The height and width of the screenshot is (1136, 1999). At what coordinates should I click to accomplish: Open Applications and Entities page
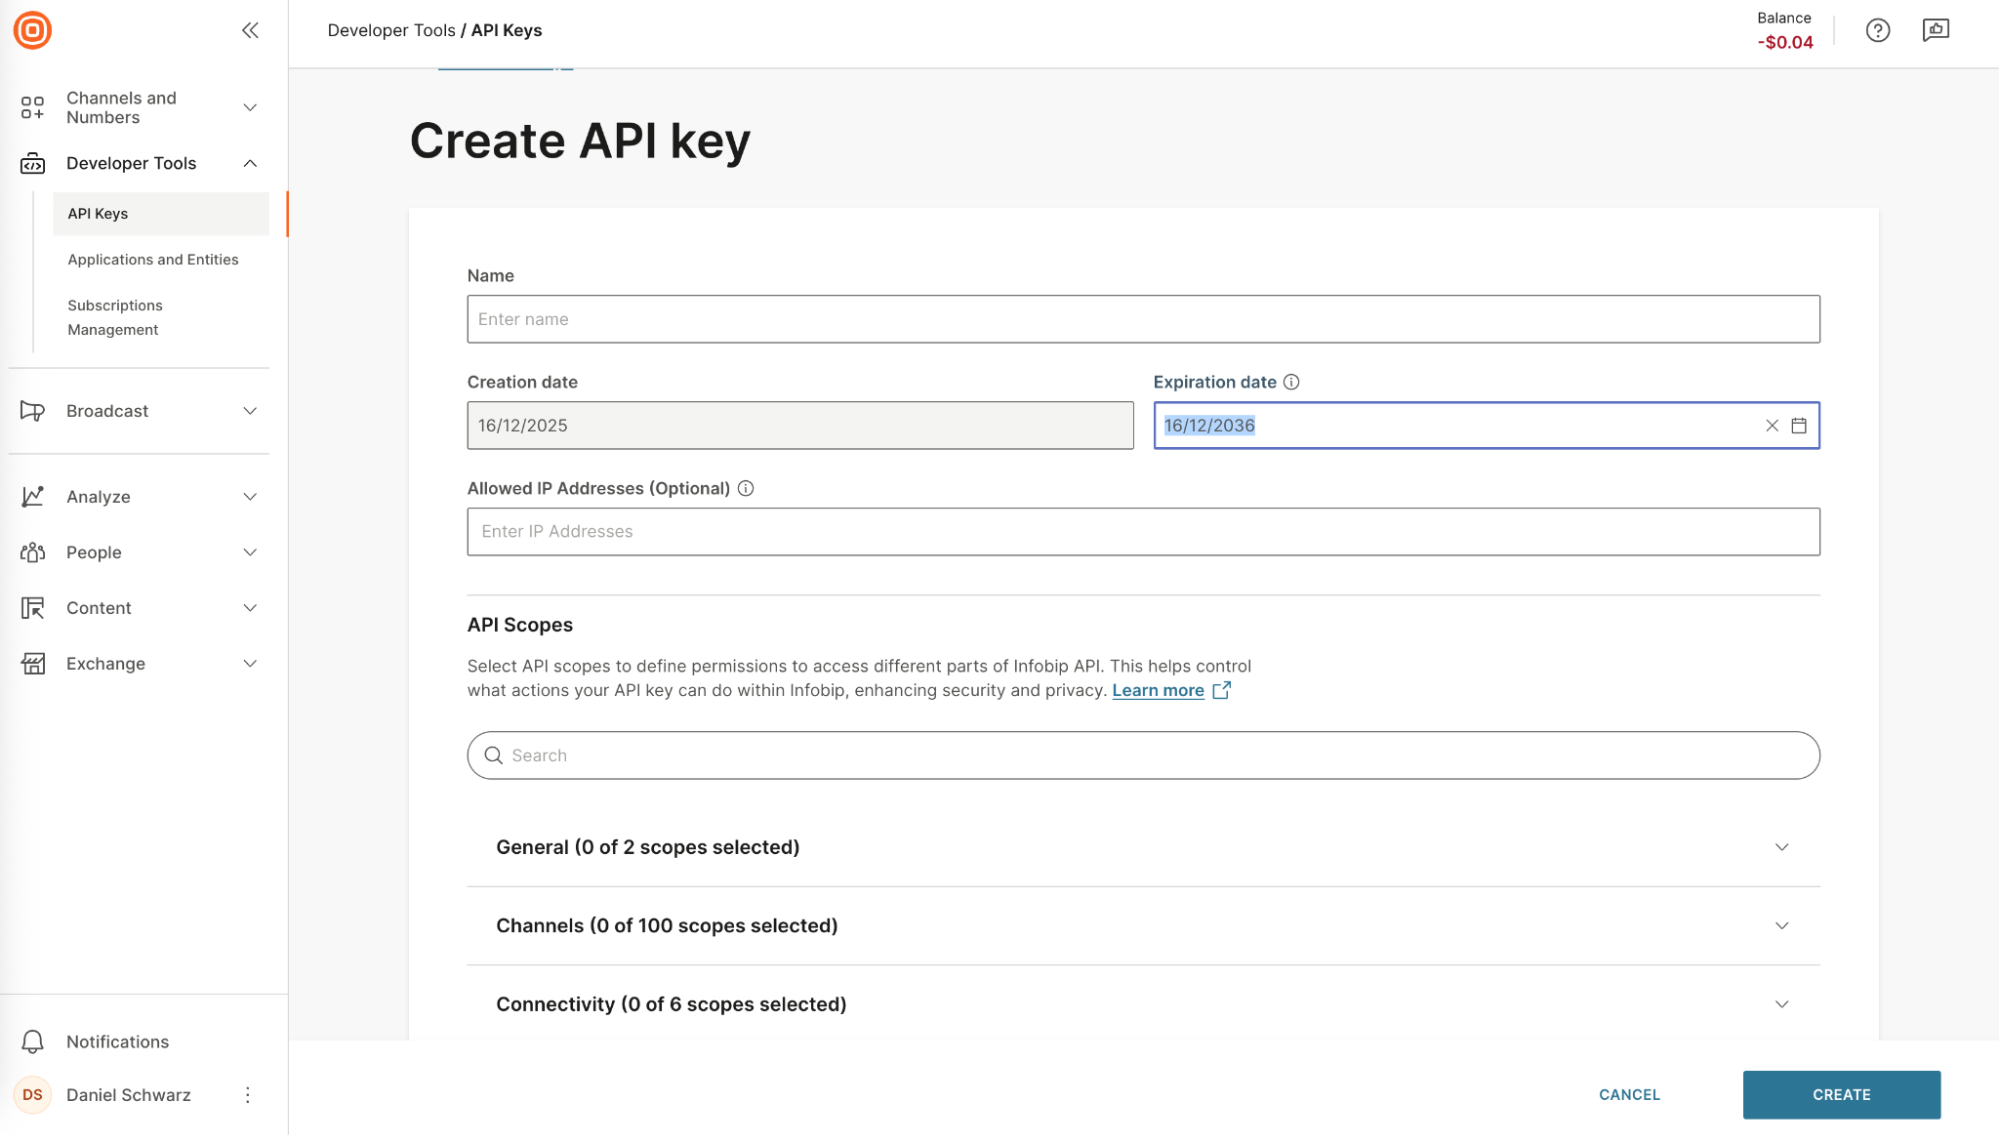pyautogui.click(x=152, y=259)
